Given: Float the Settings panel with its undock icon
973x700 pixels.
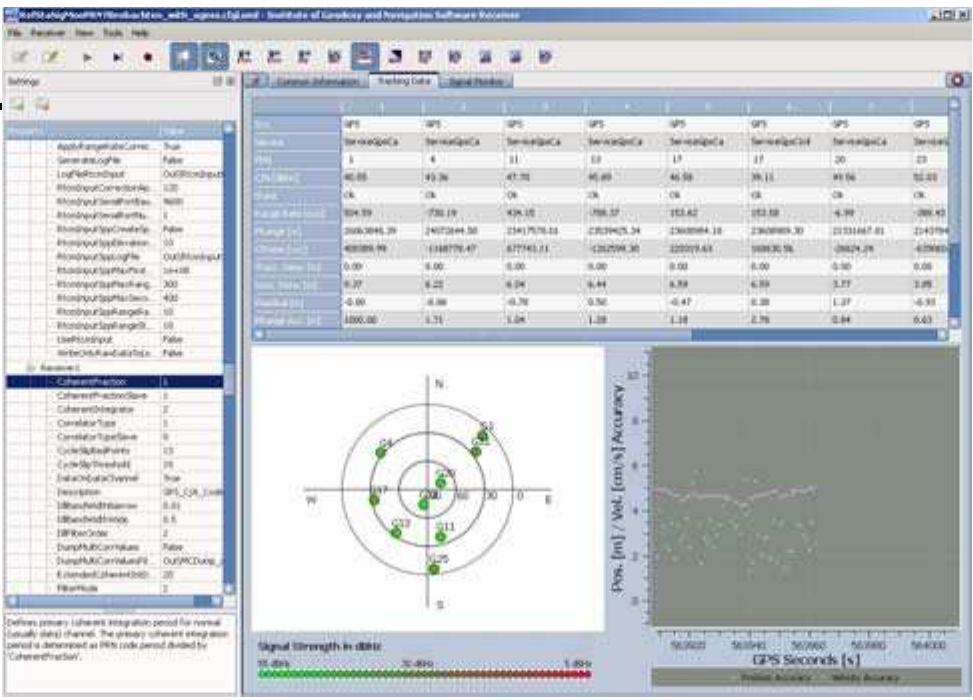Looking at the screenshot, I should point(217,81).
